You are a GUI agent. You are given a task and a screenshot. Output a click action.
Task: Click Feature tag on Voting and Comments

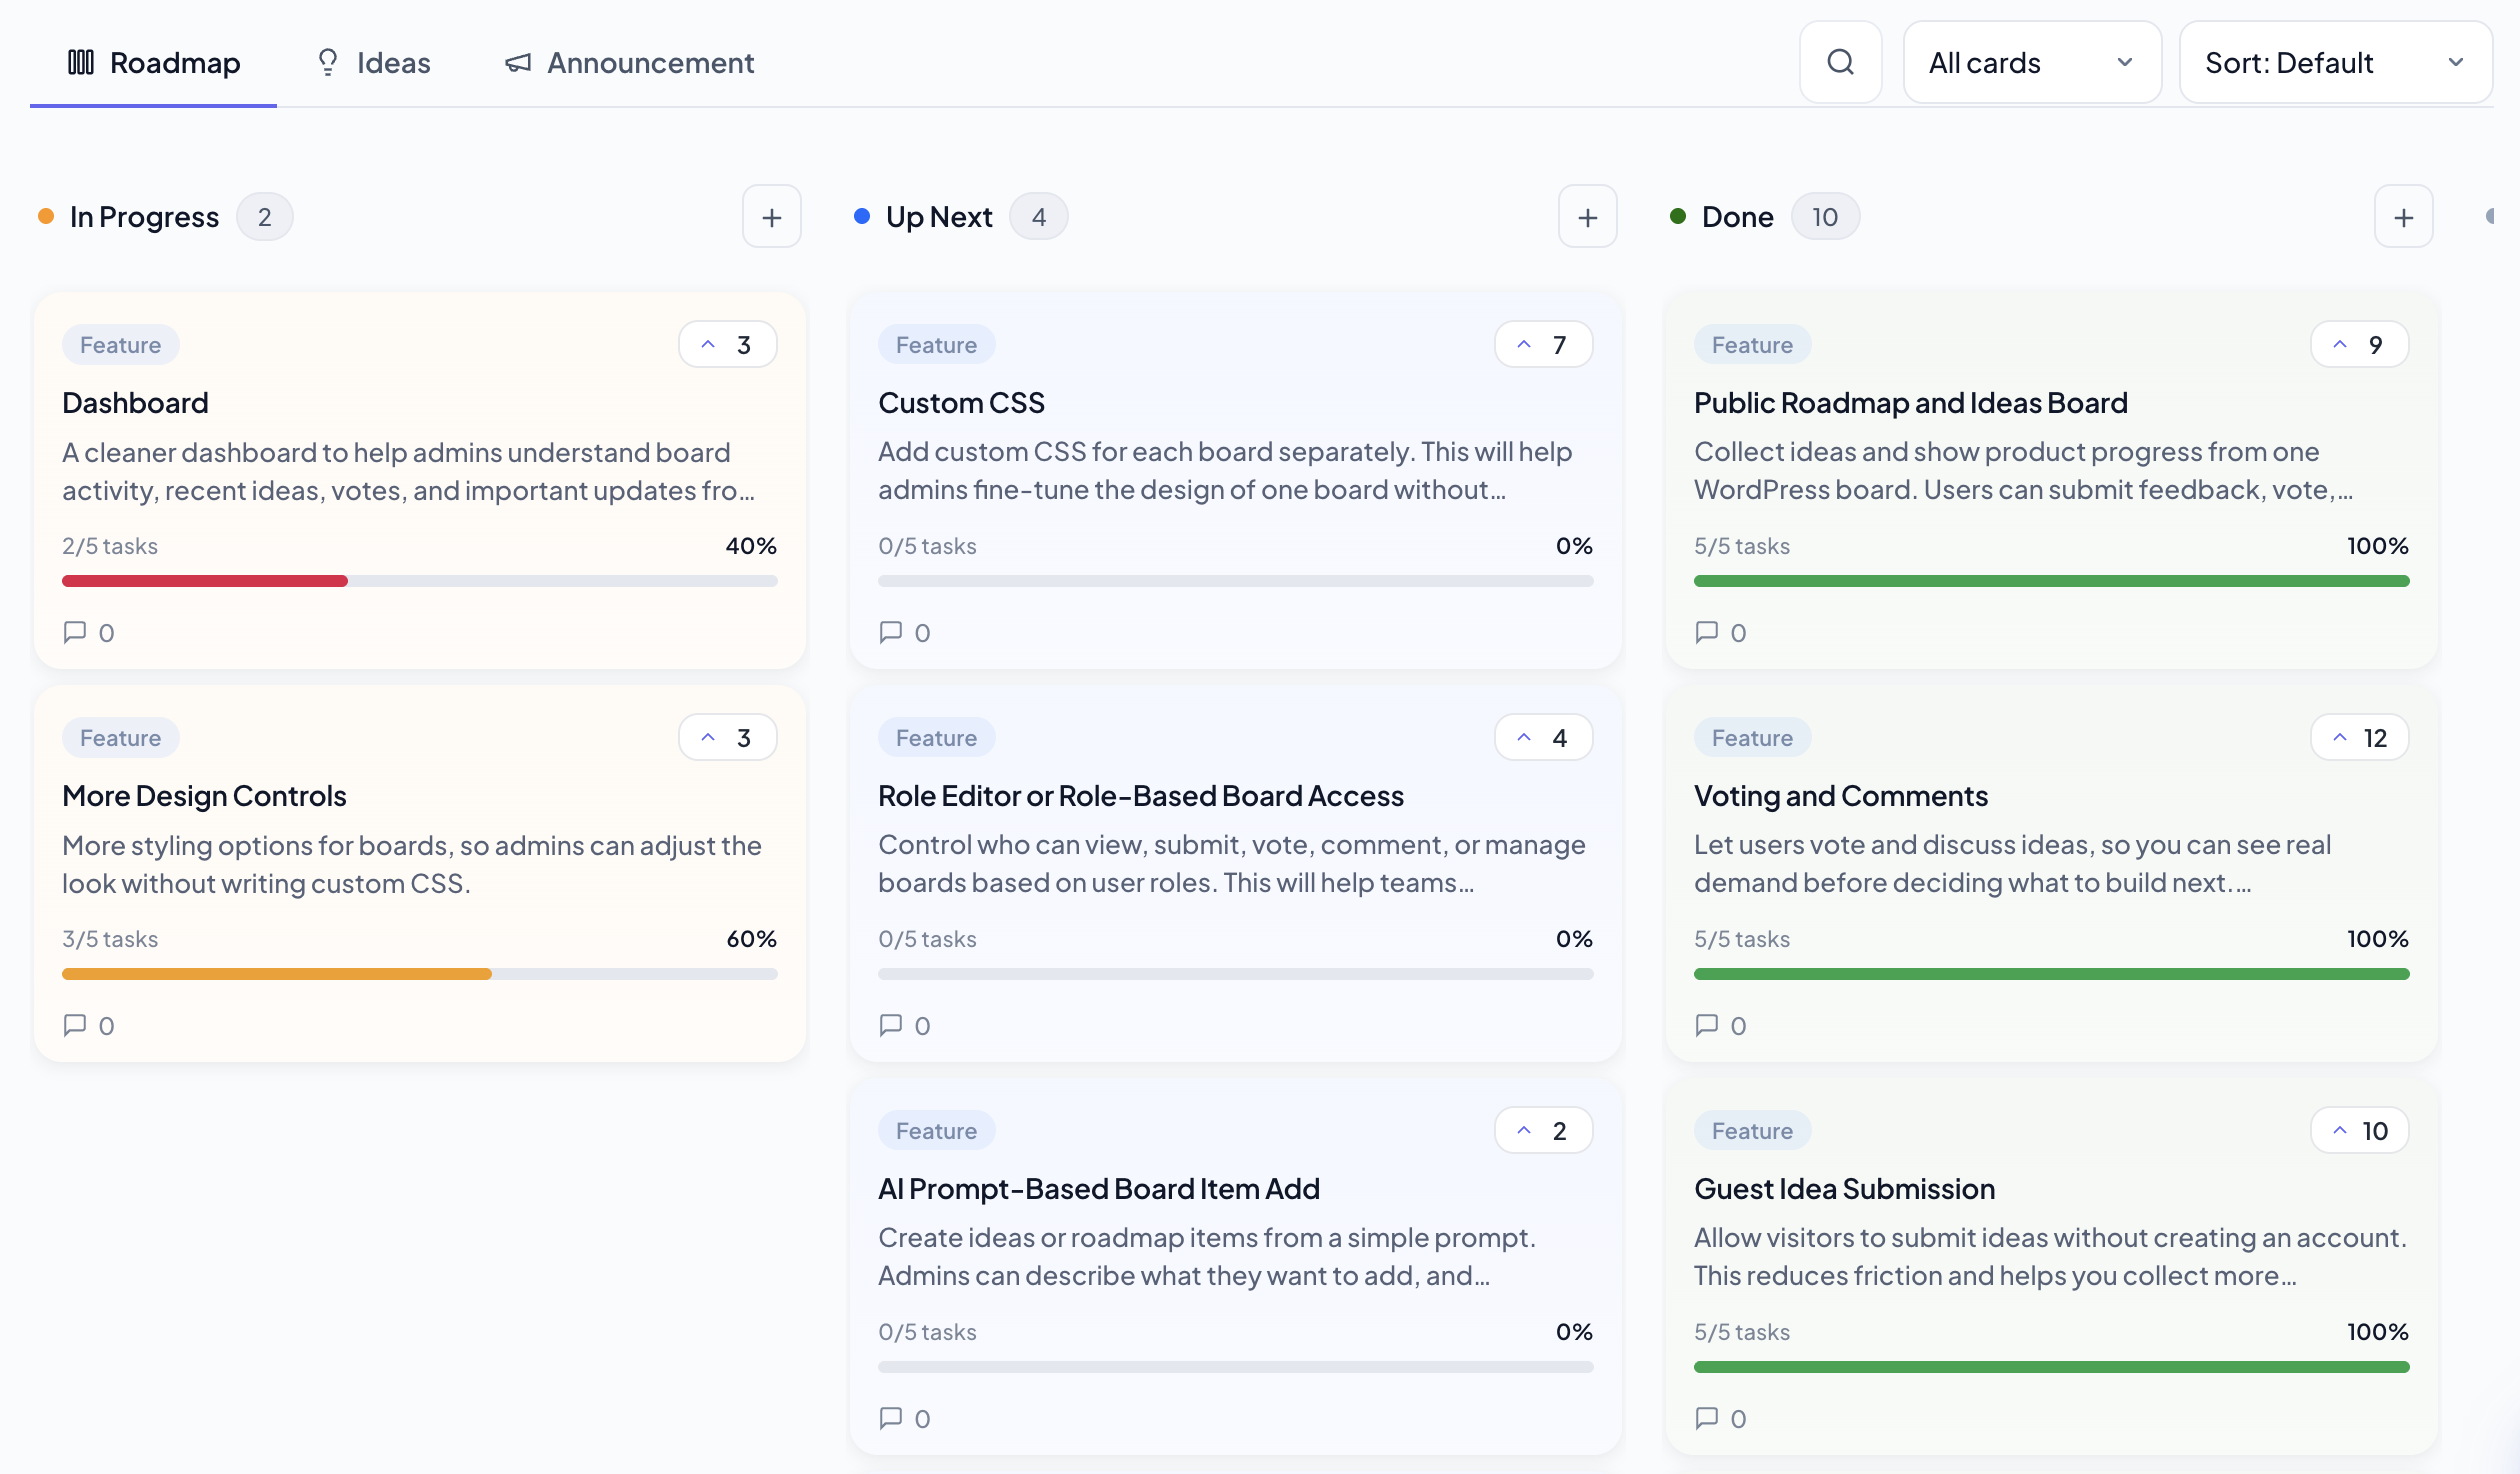pos(1753,738)
